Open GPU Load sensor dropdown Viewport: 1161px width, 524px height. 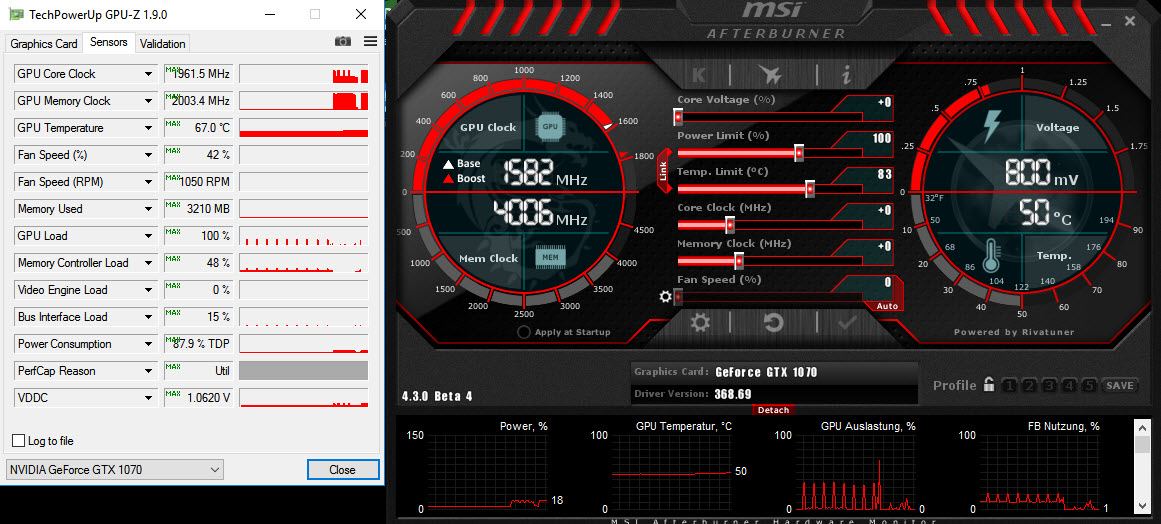pyautogui.click(x=148, y=236)
